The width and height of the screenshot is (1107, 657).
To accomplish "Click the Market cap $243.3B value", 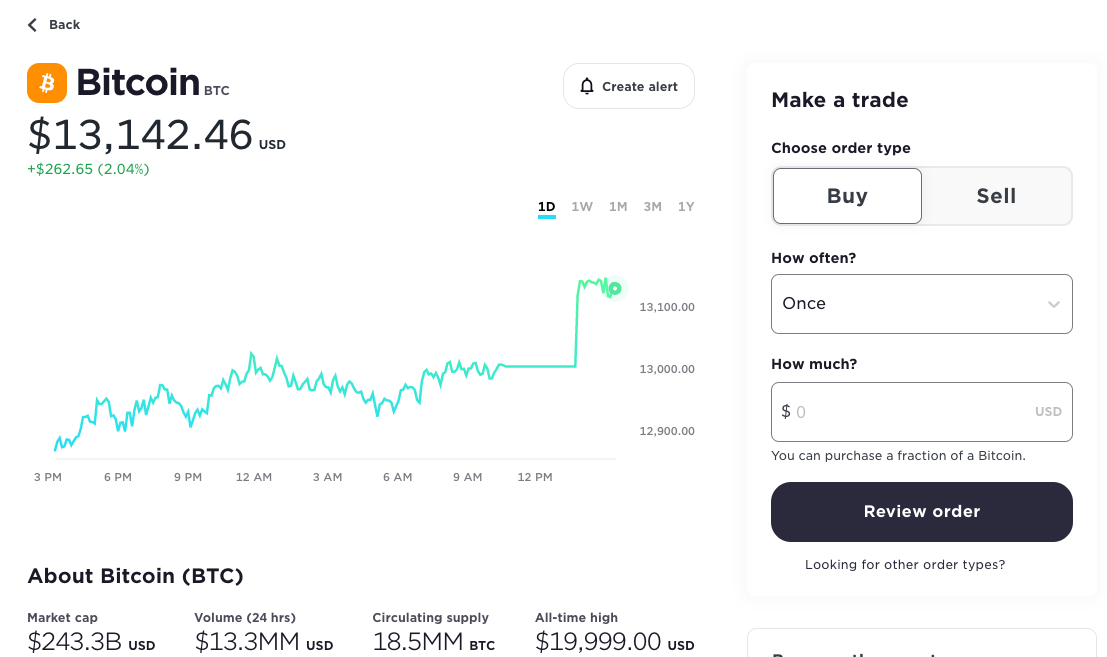I will click(x=91, y=641).
